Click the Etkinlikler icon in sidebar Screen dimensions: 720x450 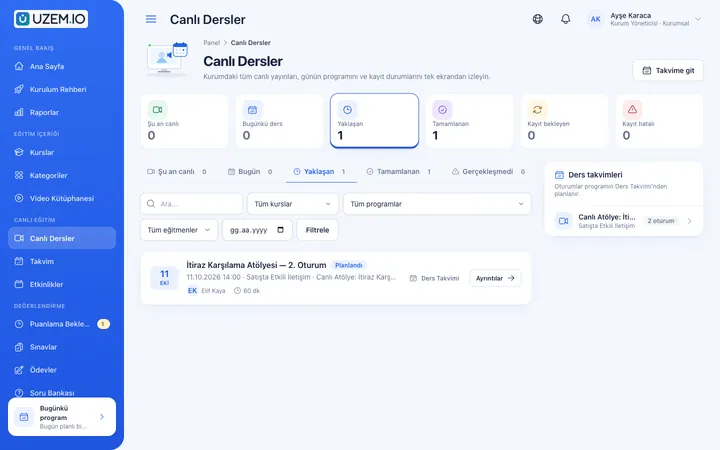coord(19,284)
